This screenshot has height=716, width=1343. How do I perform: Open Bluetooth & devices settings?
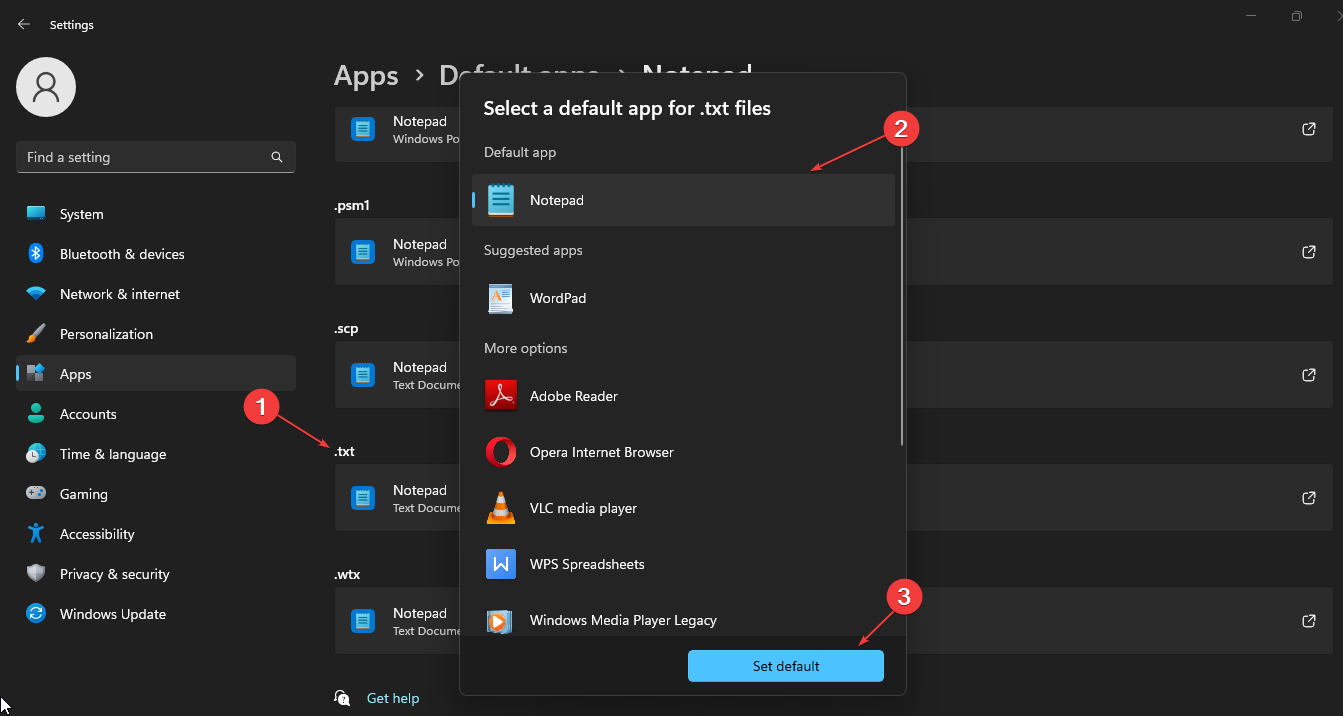[x=122, y=254]
